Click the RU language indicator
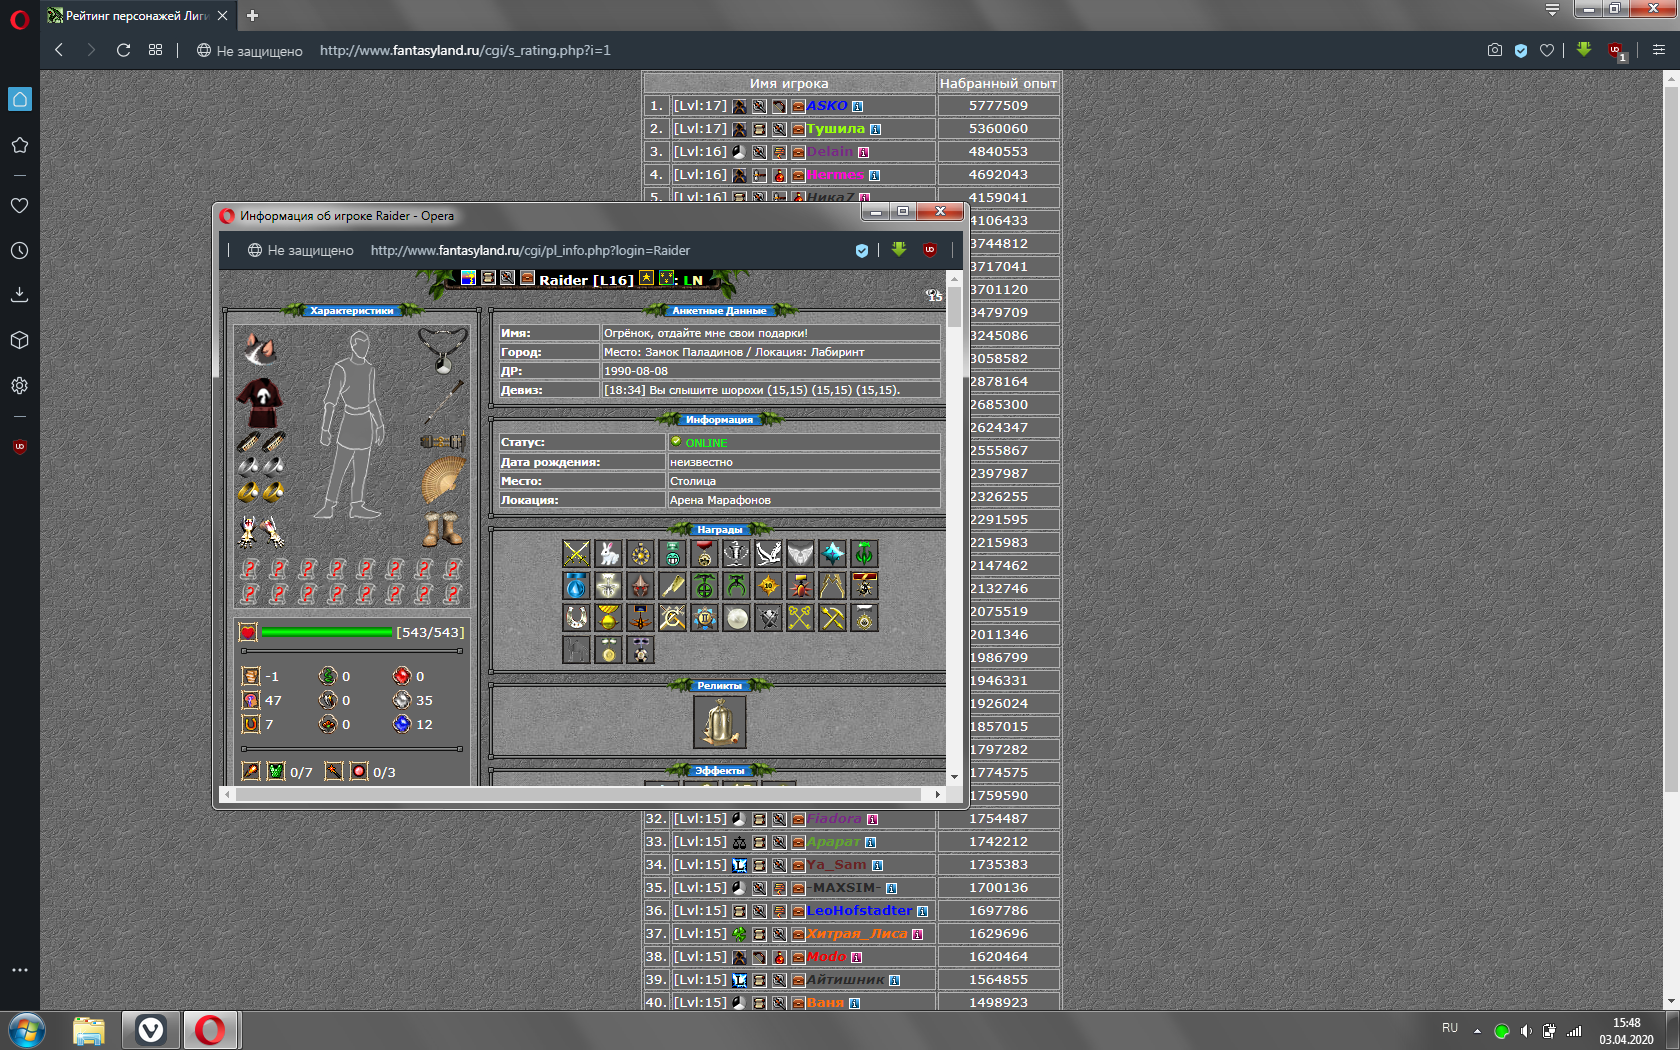 (1450, 1028)
